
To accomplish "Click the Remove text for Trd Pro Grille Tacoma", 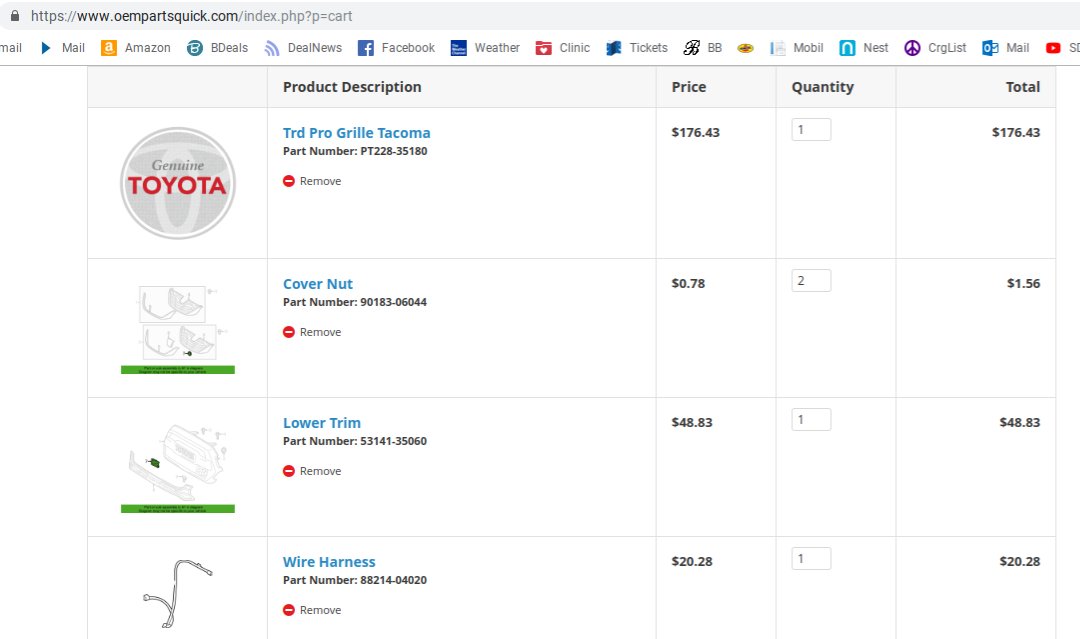I will click(x=320, y=181).
